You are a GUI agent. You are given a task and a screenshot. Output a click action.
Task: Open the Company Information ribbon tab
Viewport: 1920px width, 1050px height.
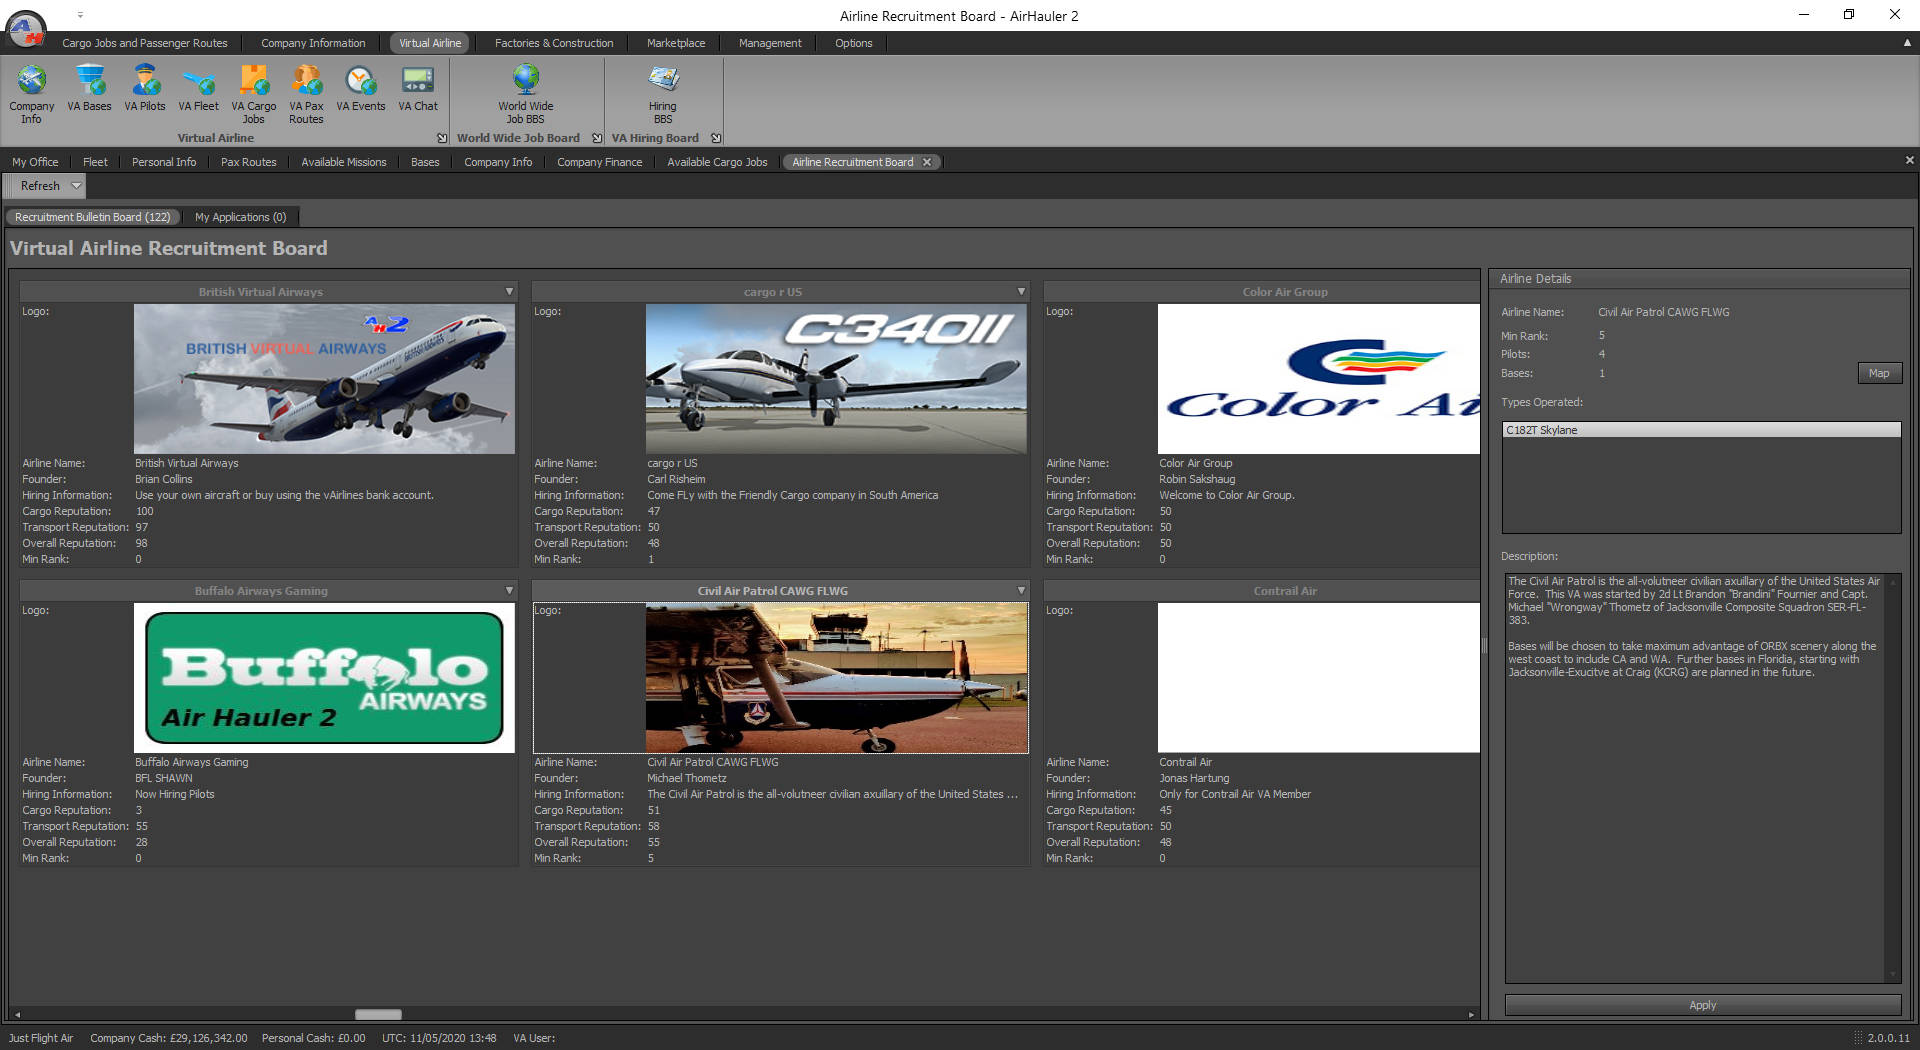[x=313, y=43]
